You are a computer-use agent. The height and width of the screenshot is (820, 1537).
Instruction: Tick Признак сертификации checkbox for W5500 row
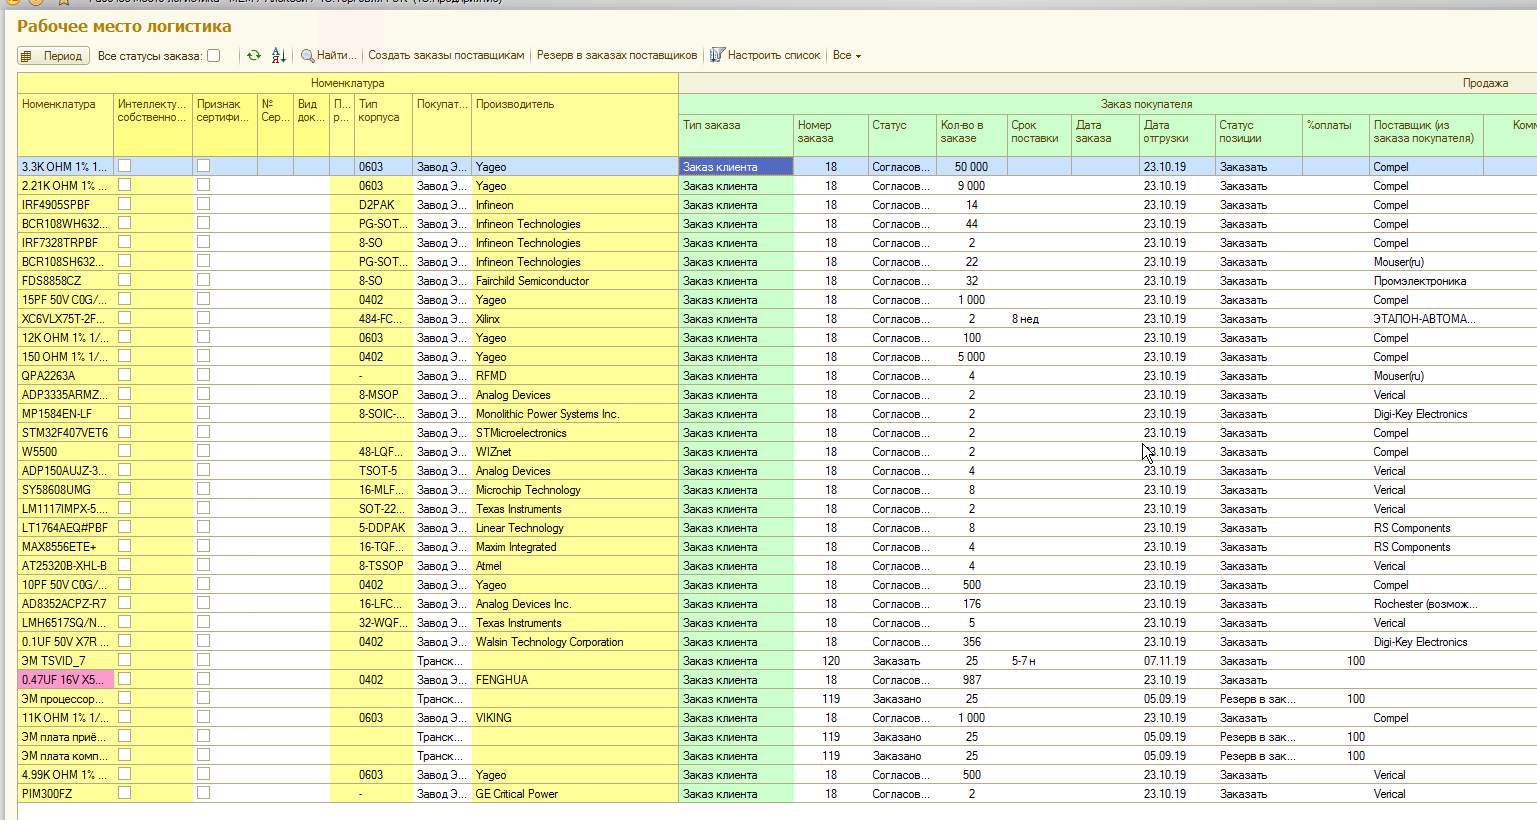point(203,451)
